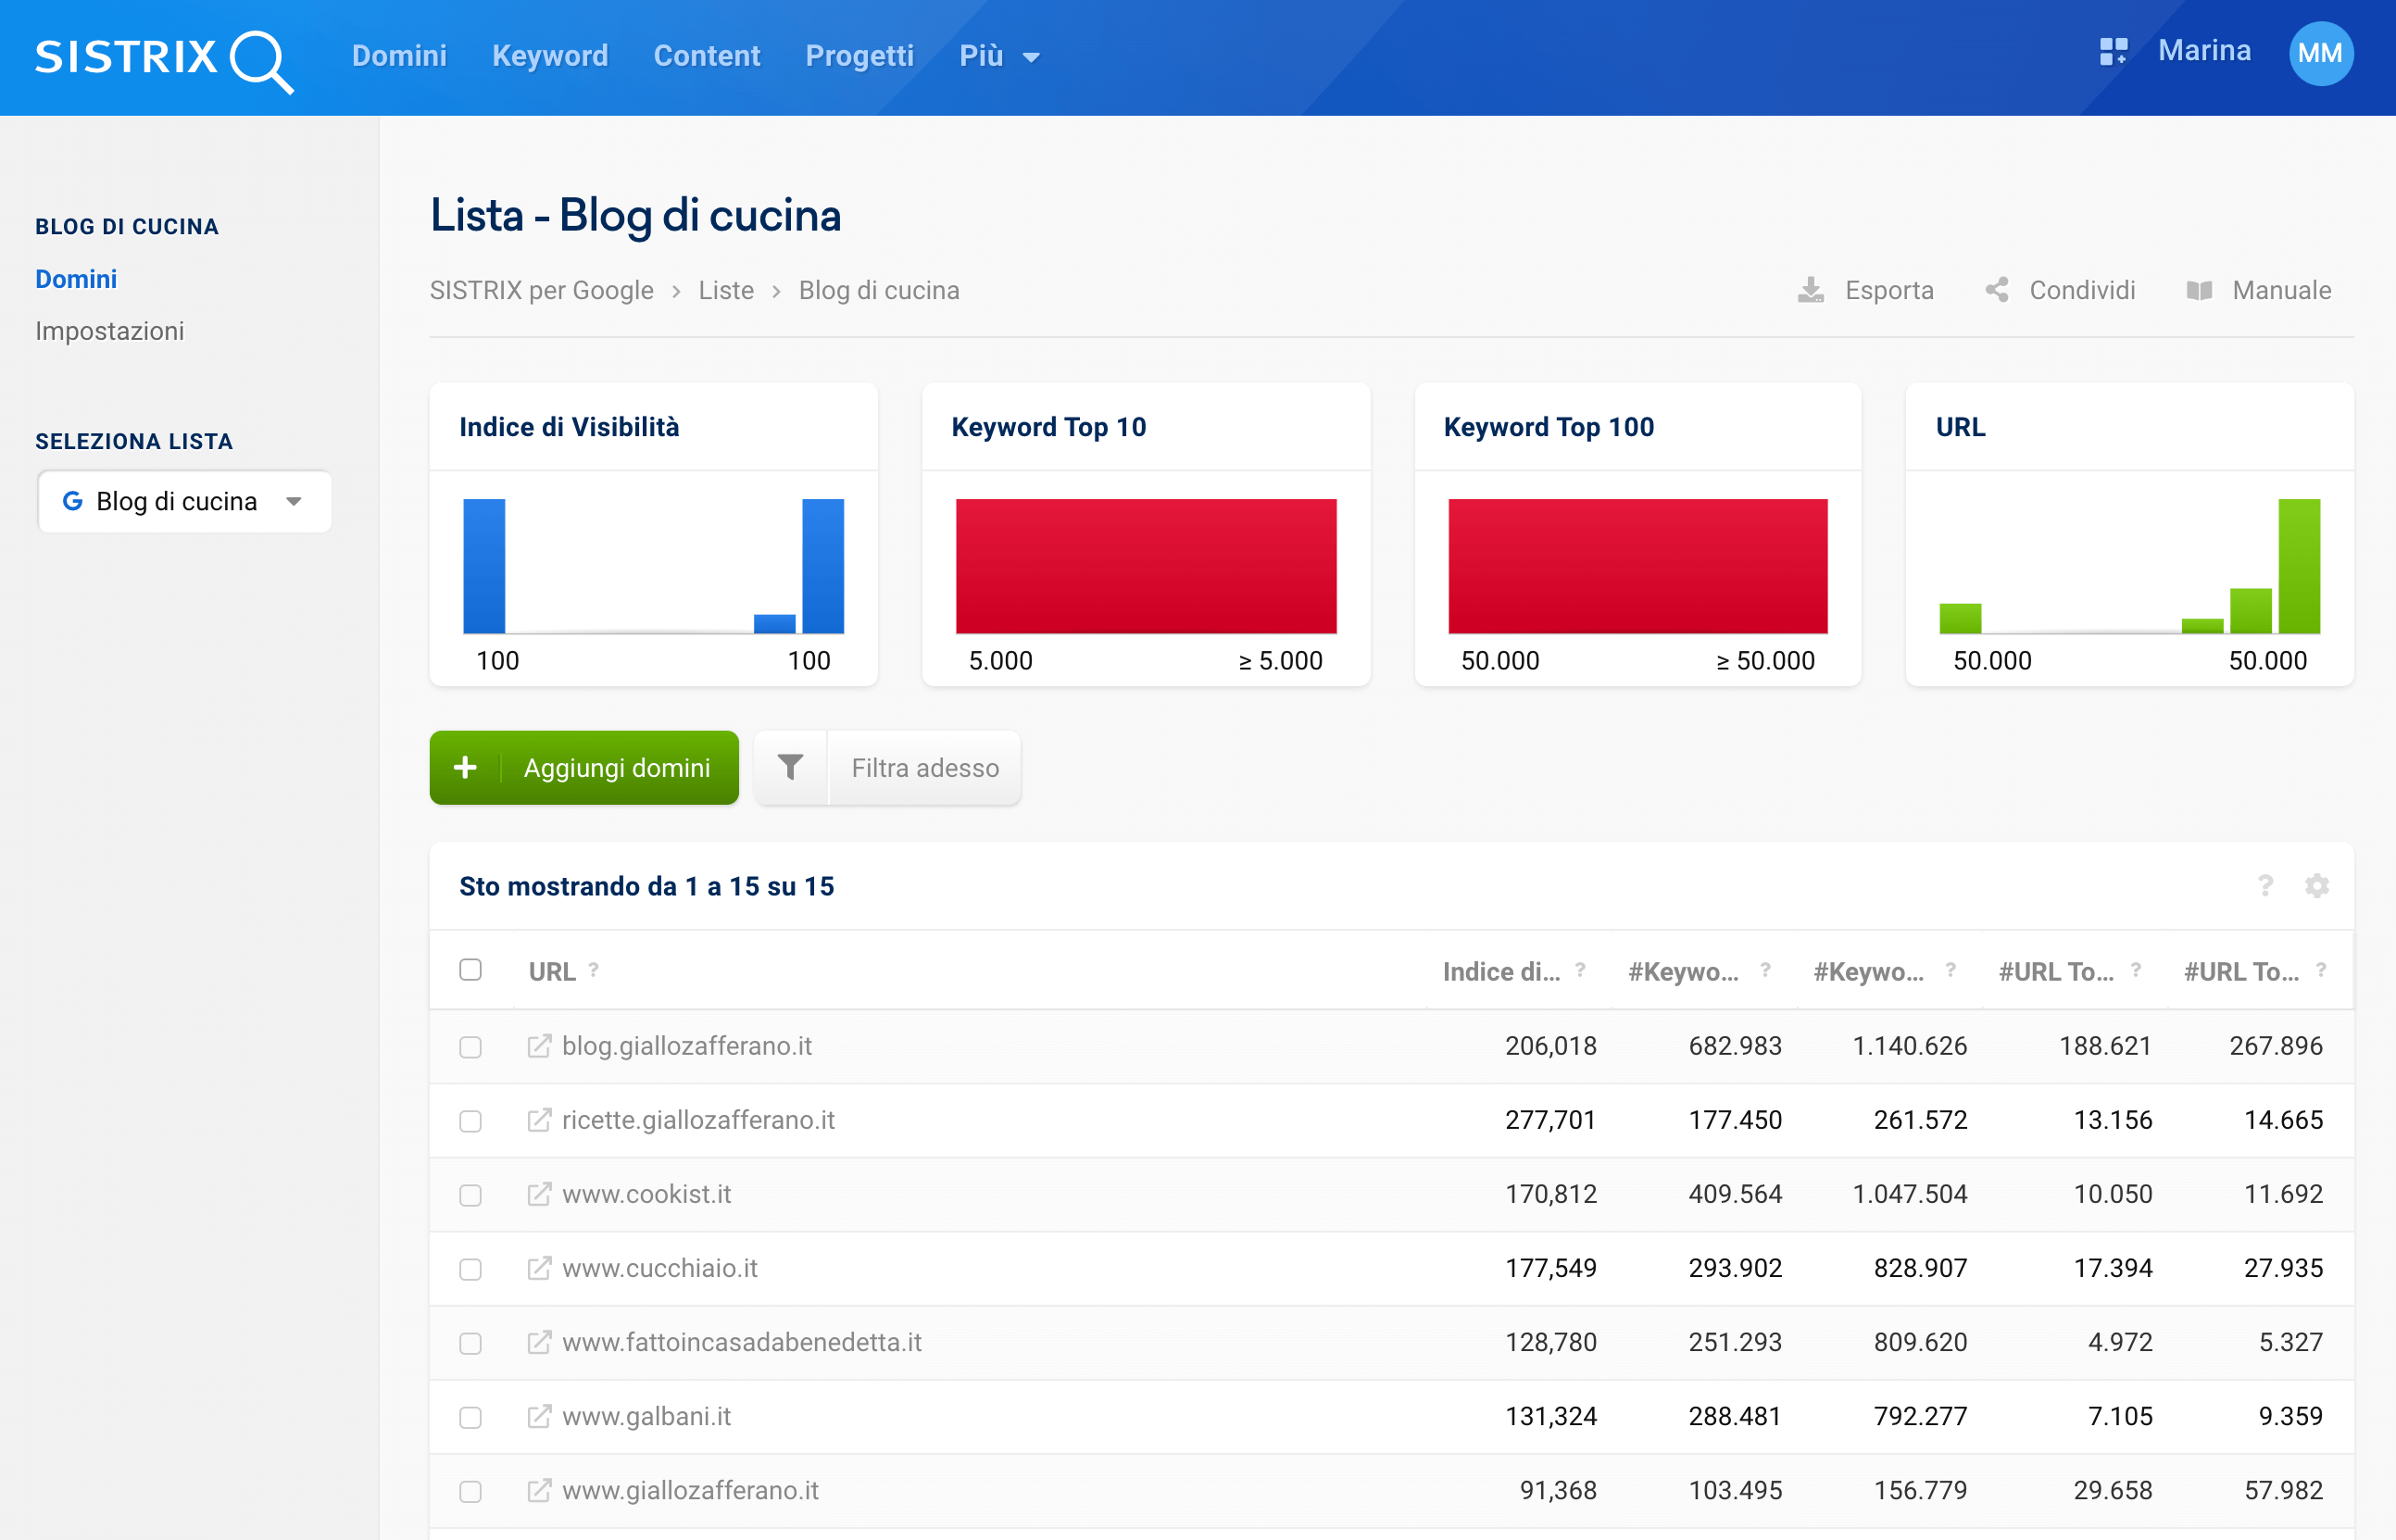Click the Condividi share icon

pos(1996,290)
